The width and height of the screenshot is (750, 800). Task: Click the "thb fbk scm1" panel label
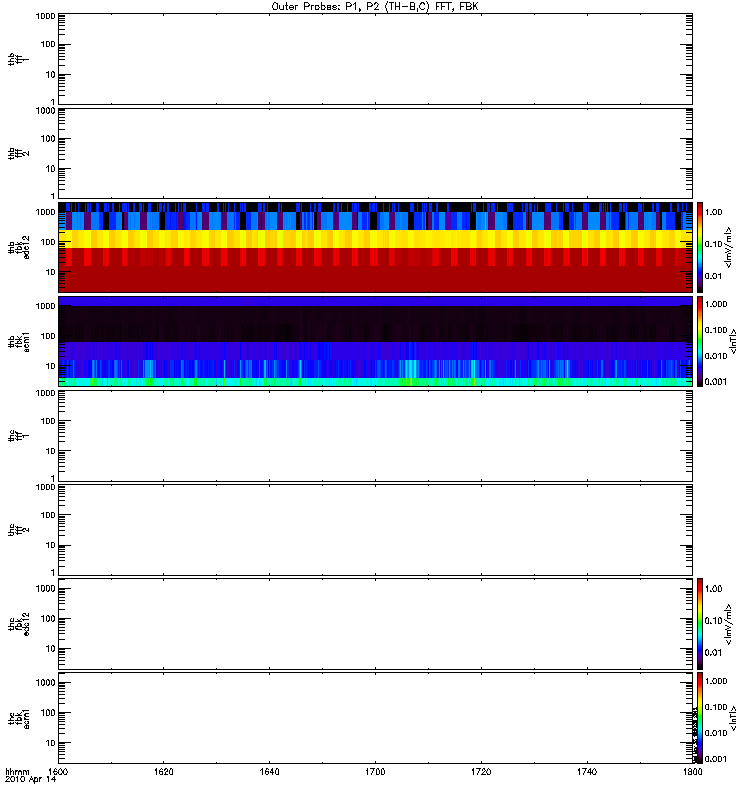coord(18,341)
